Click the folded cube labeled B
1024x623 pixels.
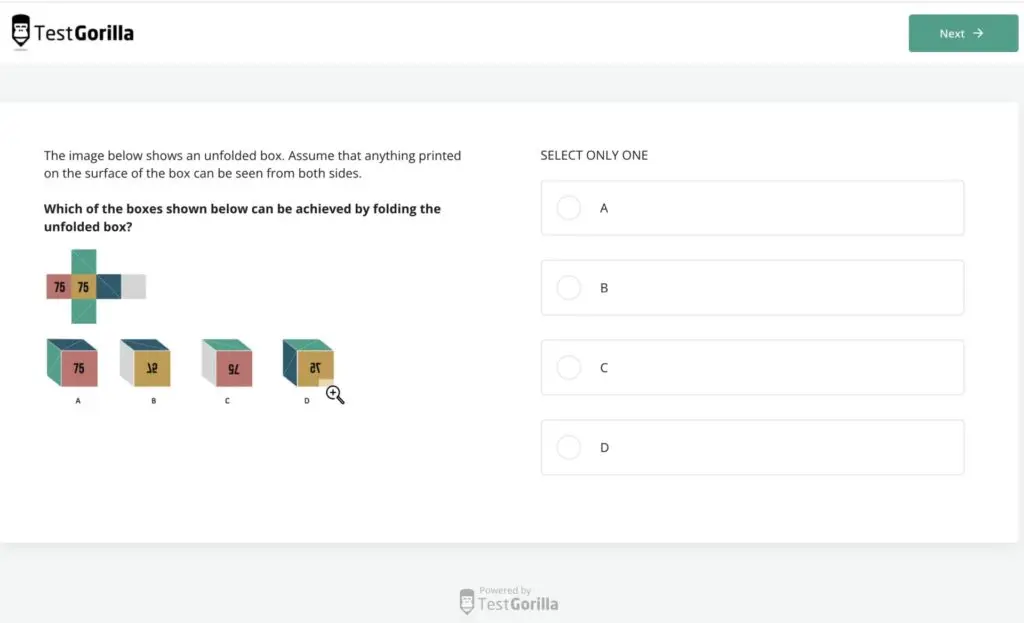tap(146, 362)
